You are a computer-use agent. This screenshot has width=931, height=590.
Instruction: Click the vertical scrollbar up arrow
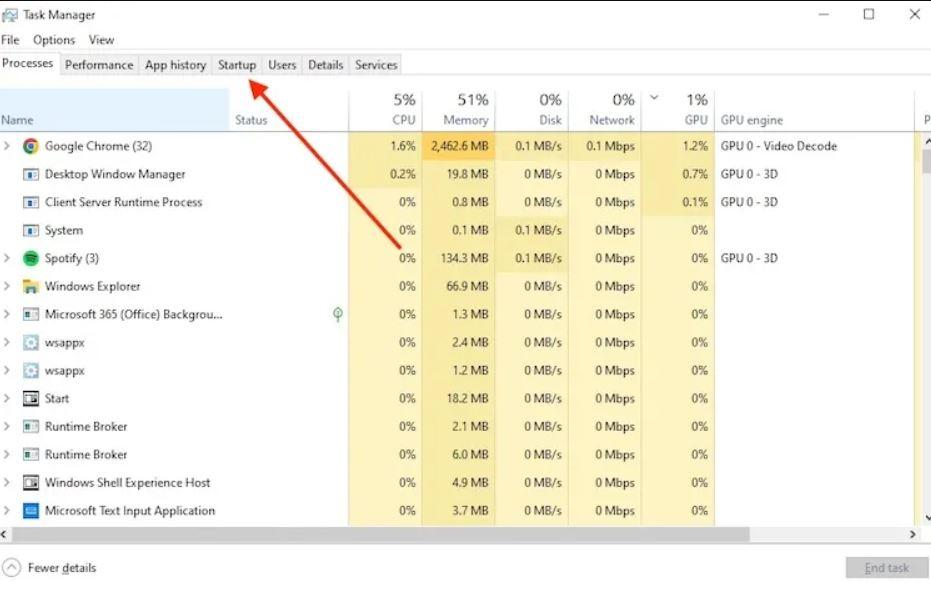point(926,142)
